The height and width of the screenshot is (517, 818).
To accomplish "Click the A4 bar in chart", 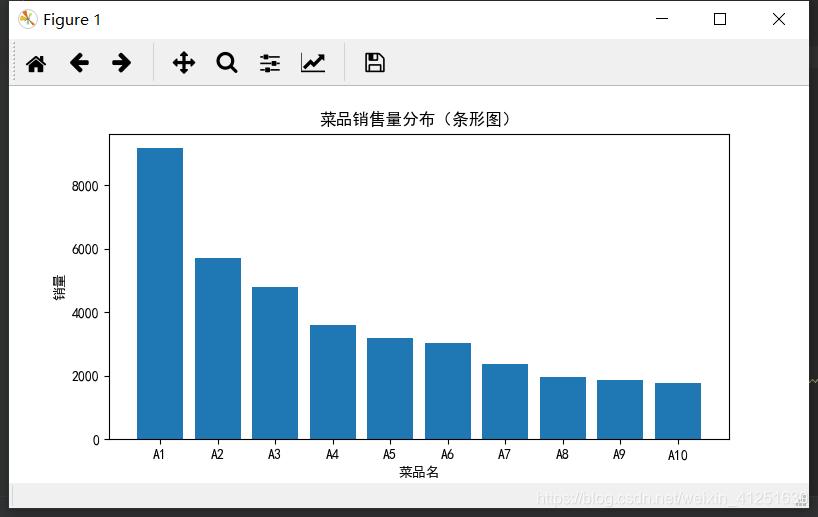I will 333,382.
